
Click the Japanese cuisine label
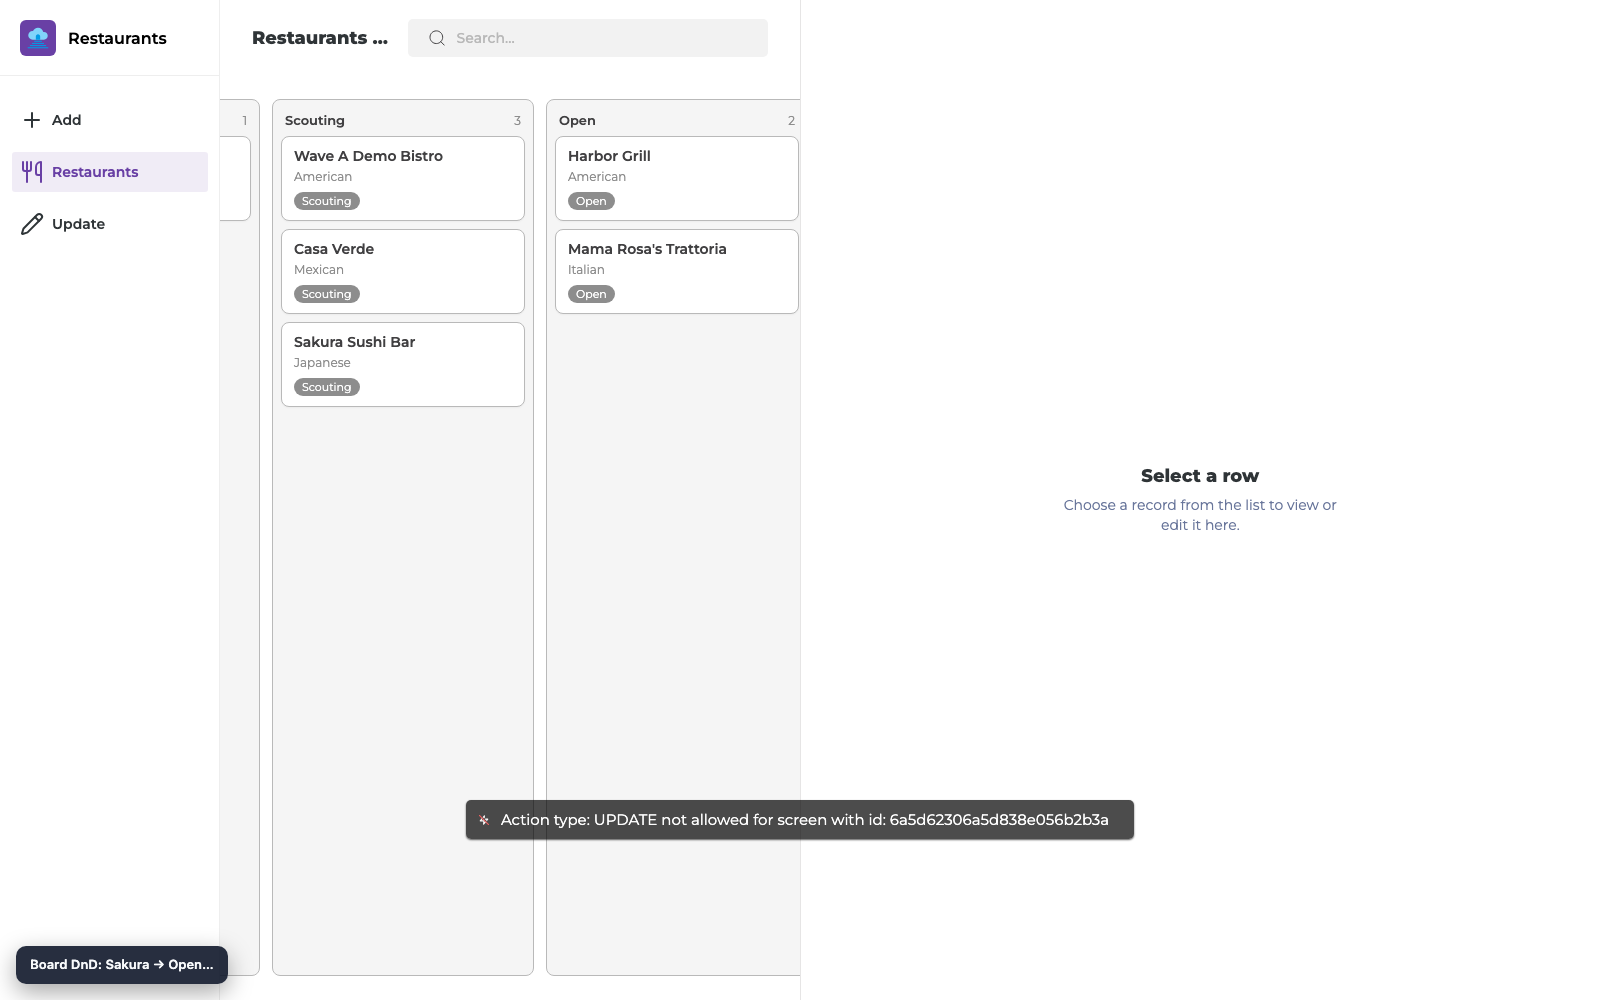322,363
